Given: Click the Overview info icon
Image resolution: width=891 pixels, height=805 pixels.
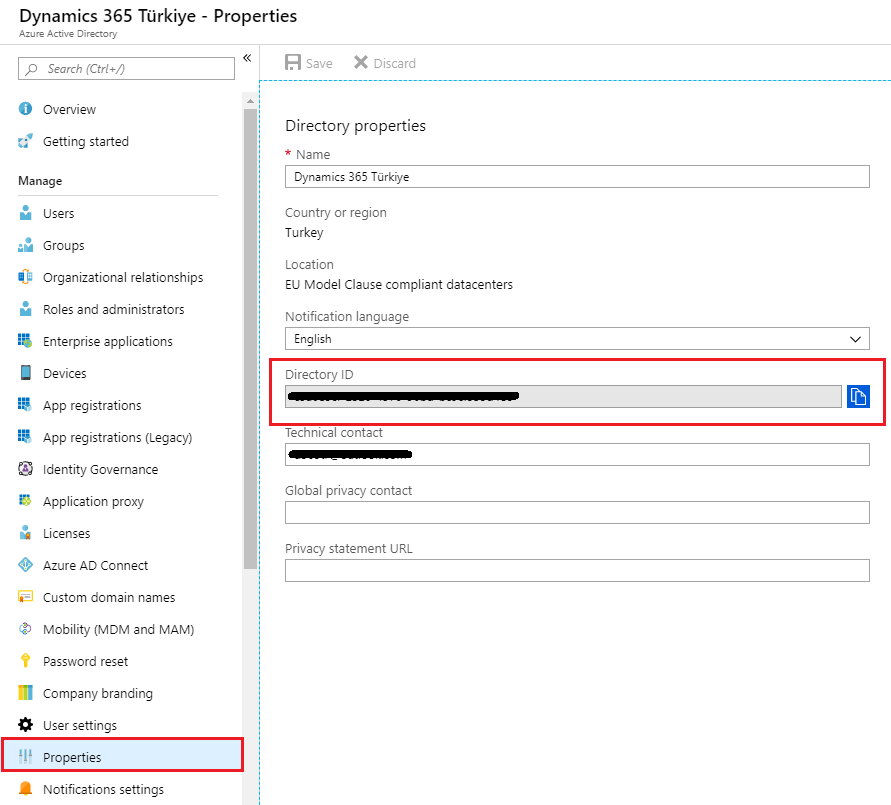Looking at the screenshot, I should pyautogui.click(x=26, y=109).
